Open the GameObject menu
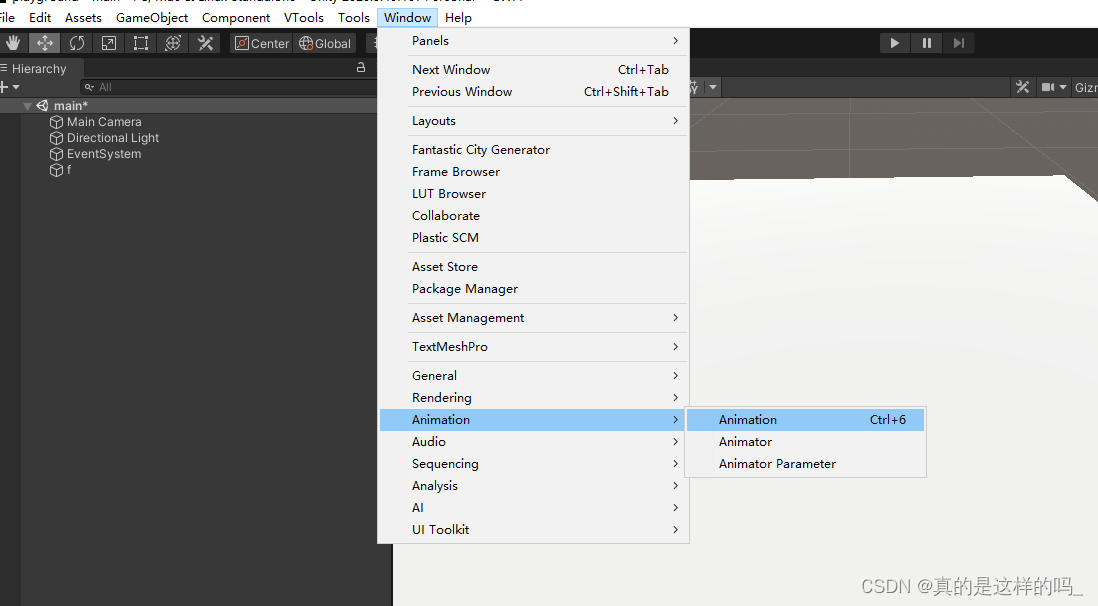The image size is (1098, 606). click(152, 18)
